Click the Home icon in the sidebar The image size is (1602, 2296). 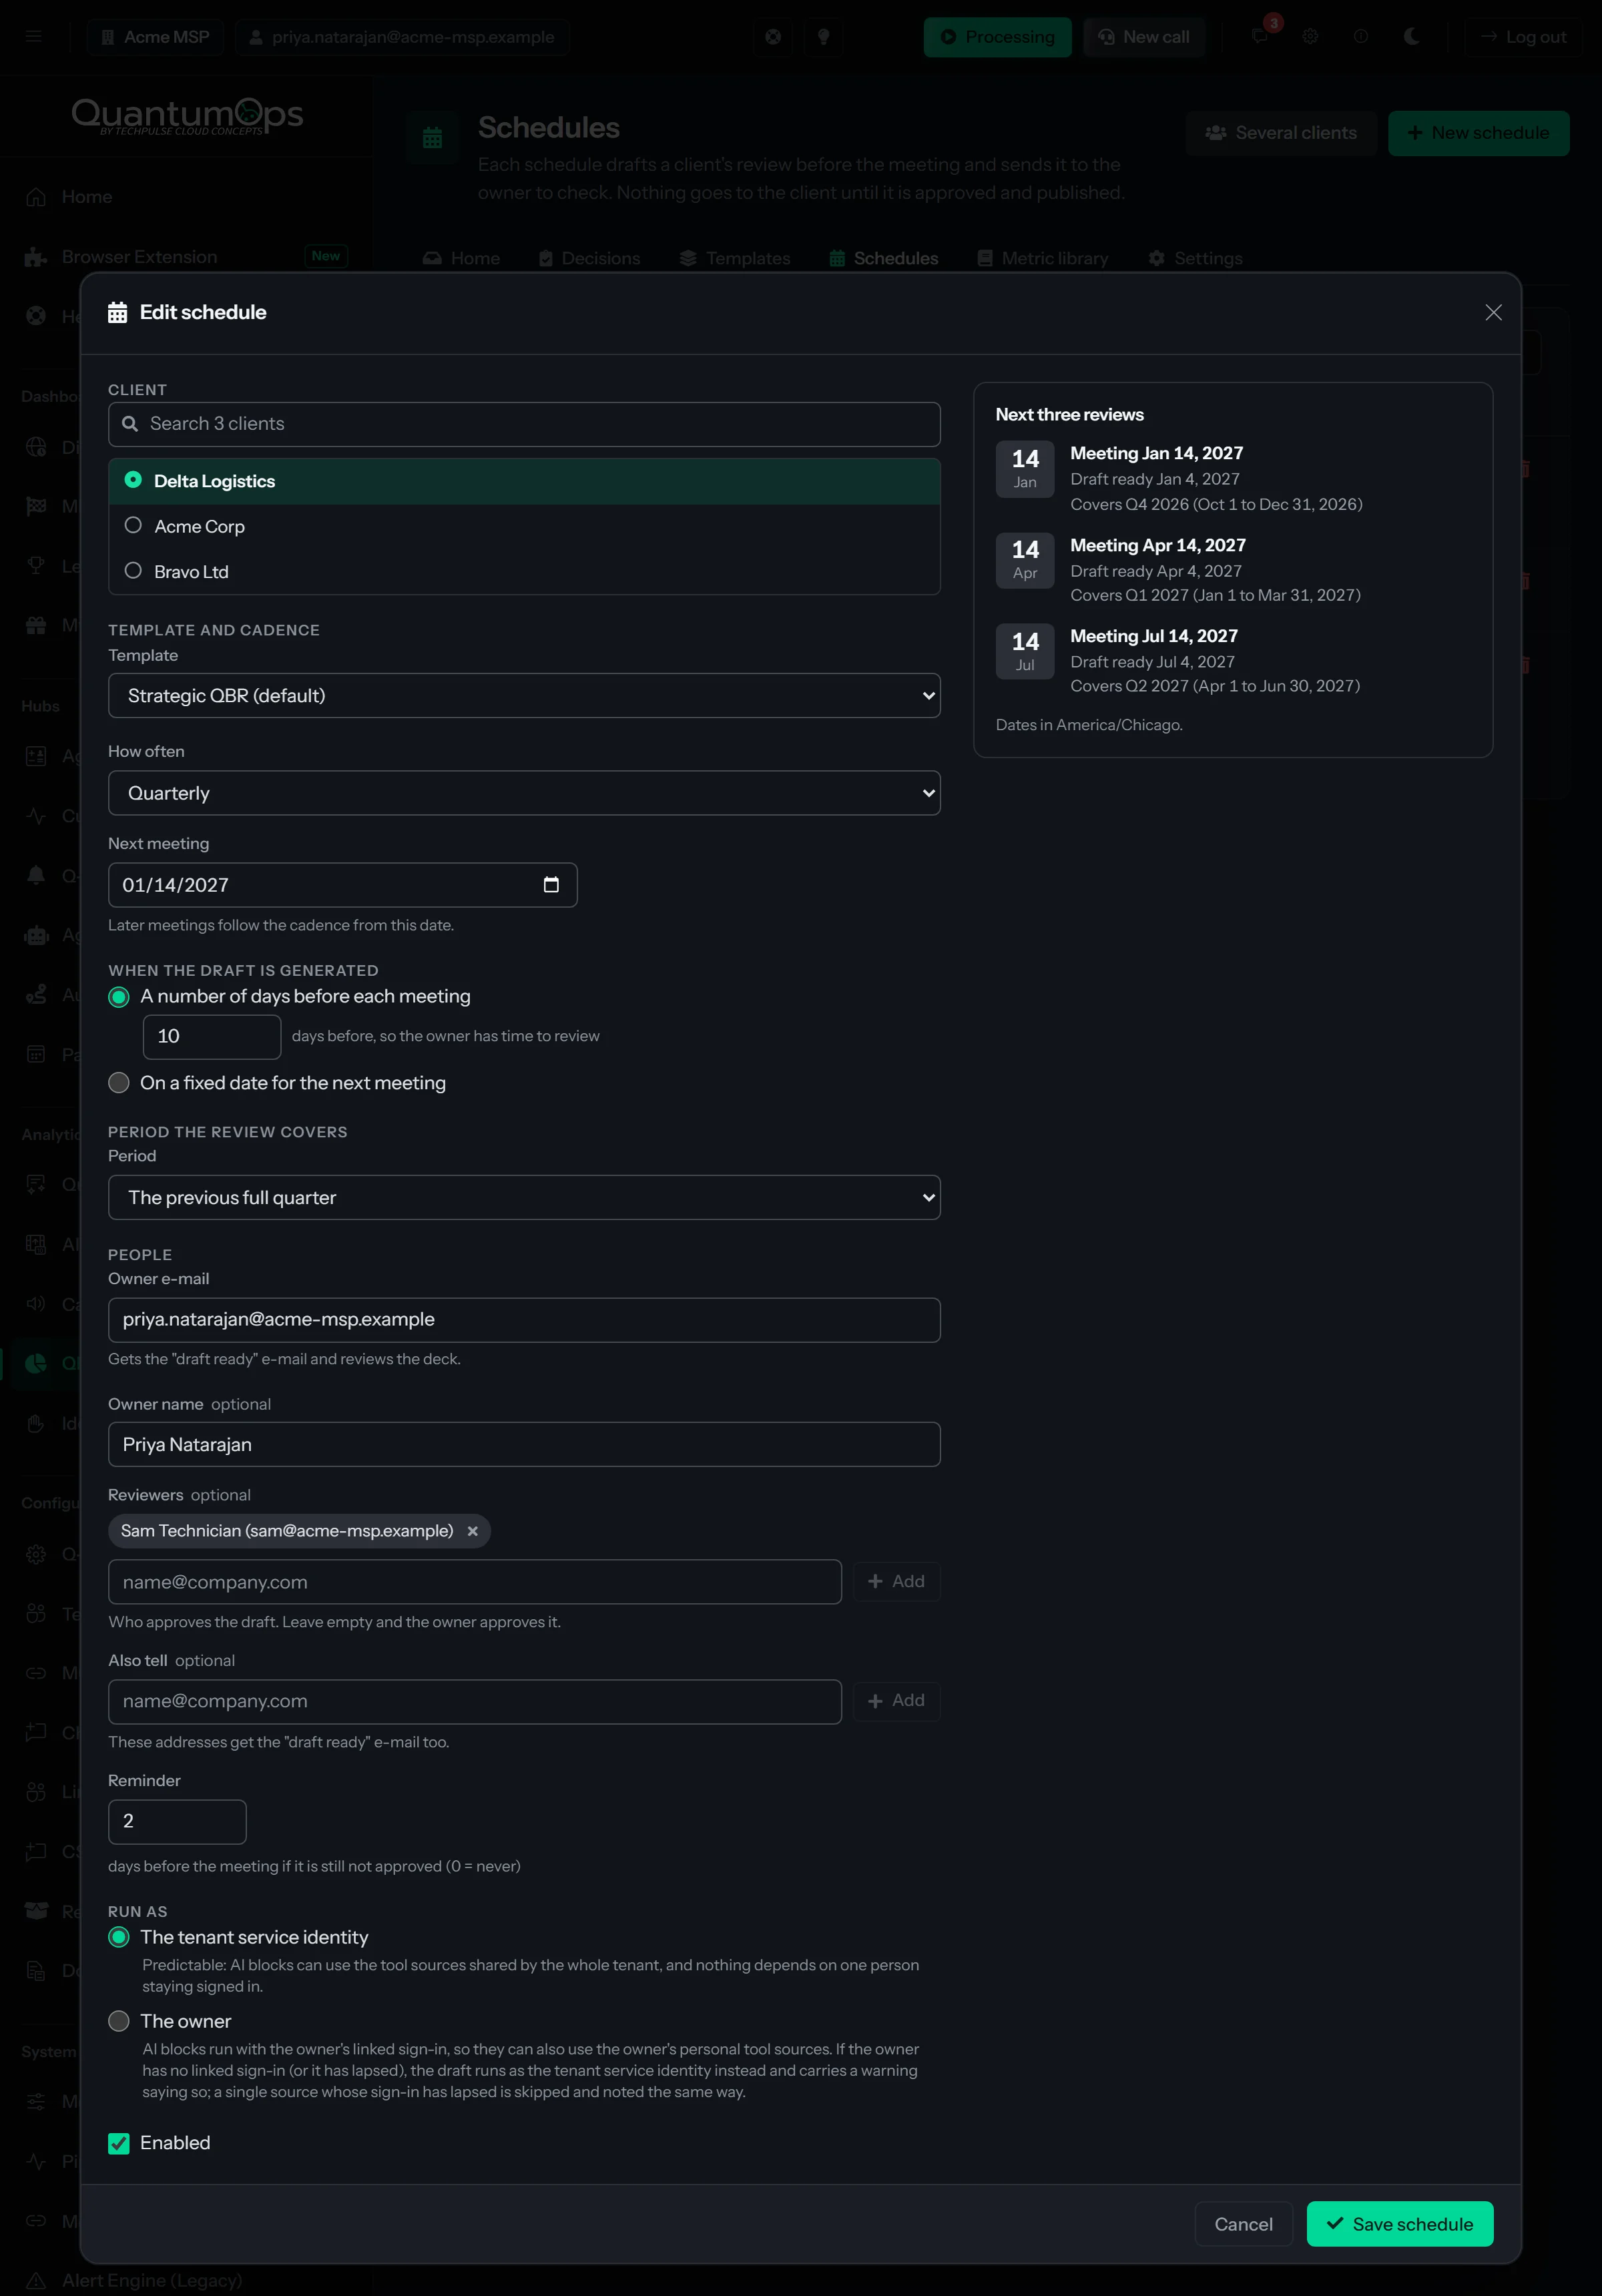click(36, 197)
